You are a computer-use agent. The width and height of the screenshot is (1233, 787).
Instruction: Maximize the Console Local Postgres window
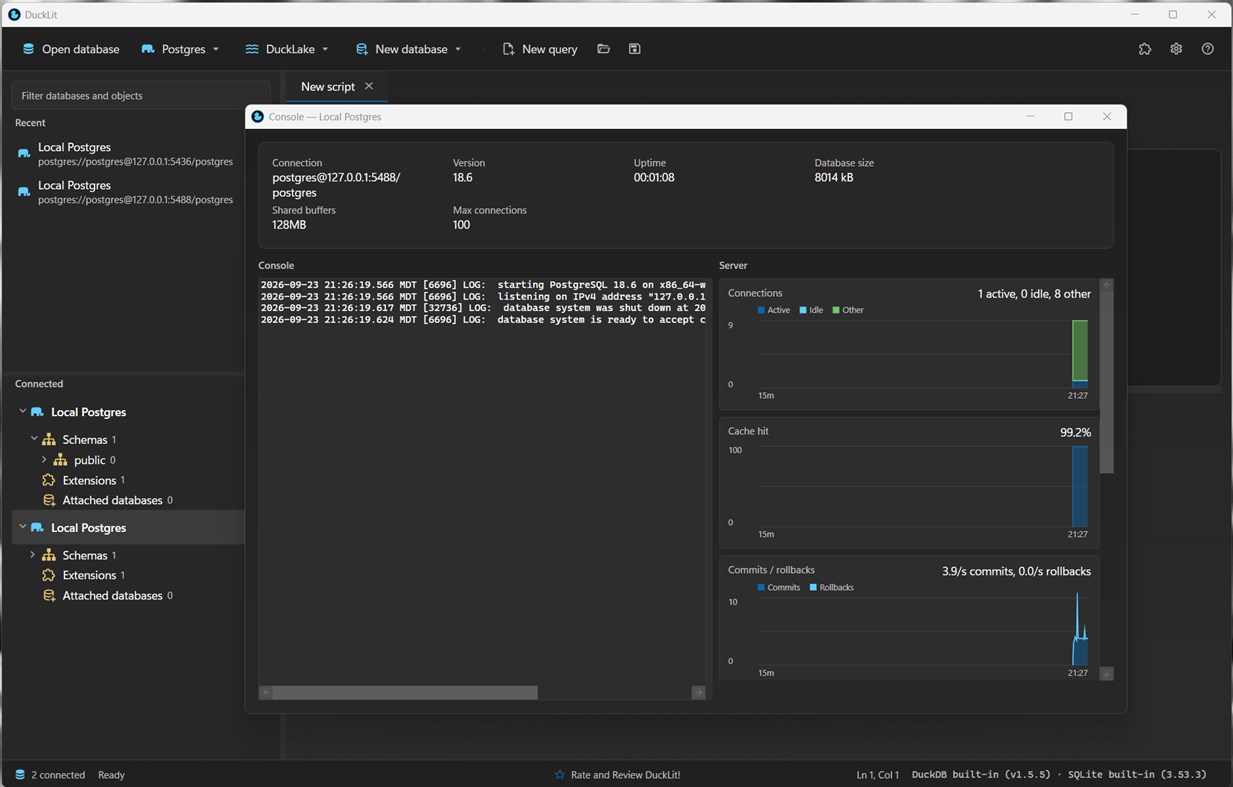pos(1068,117)
